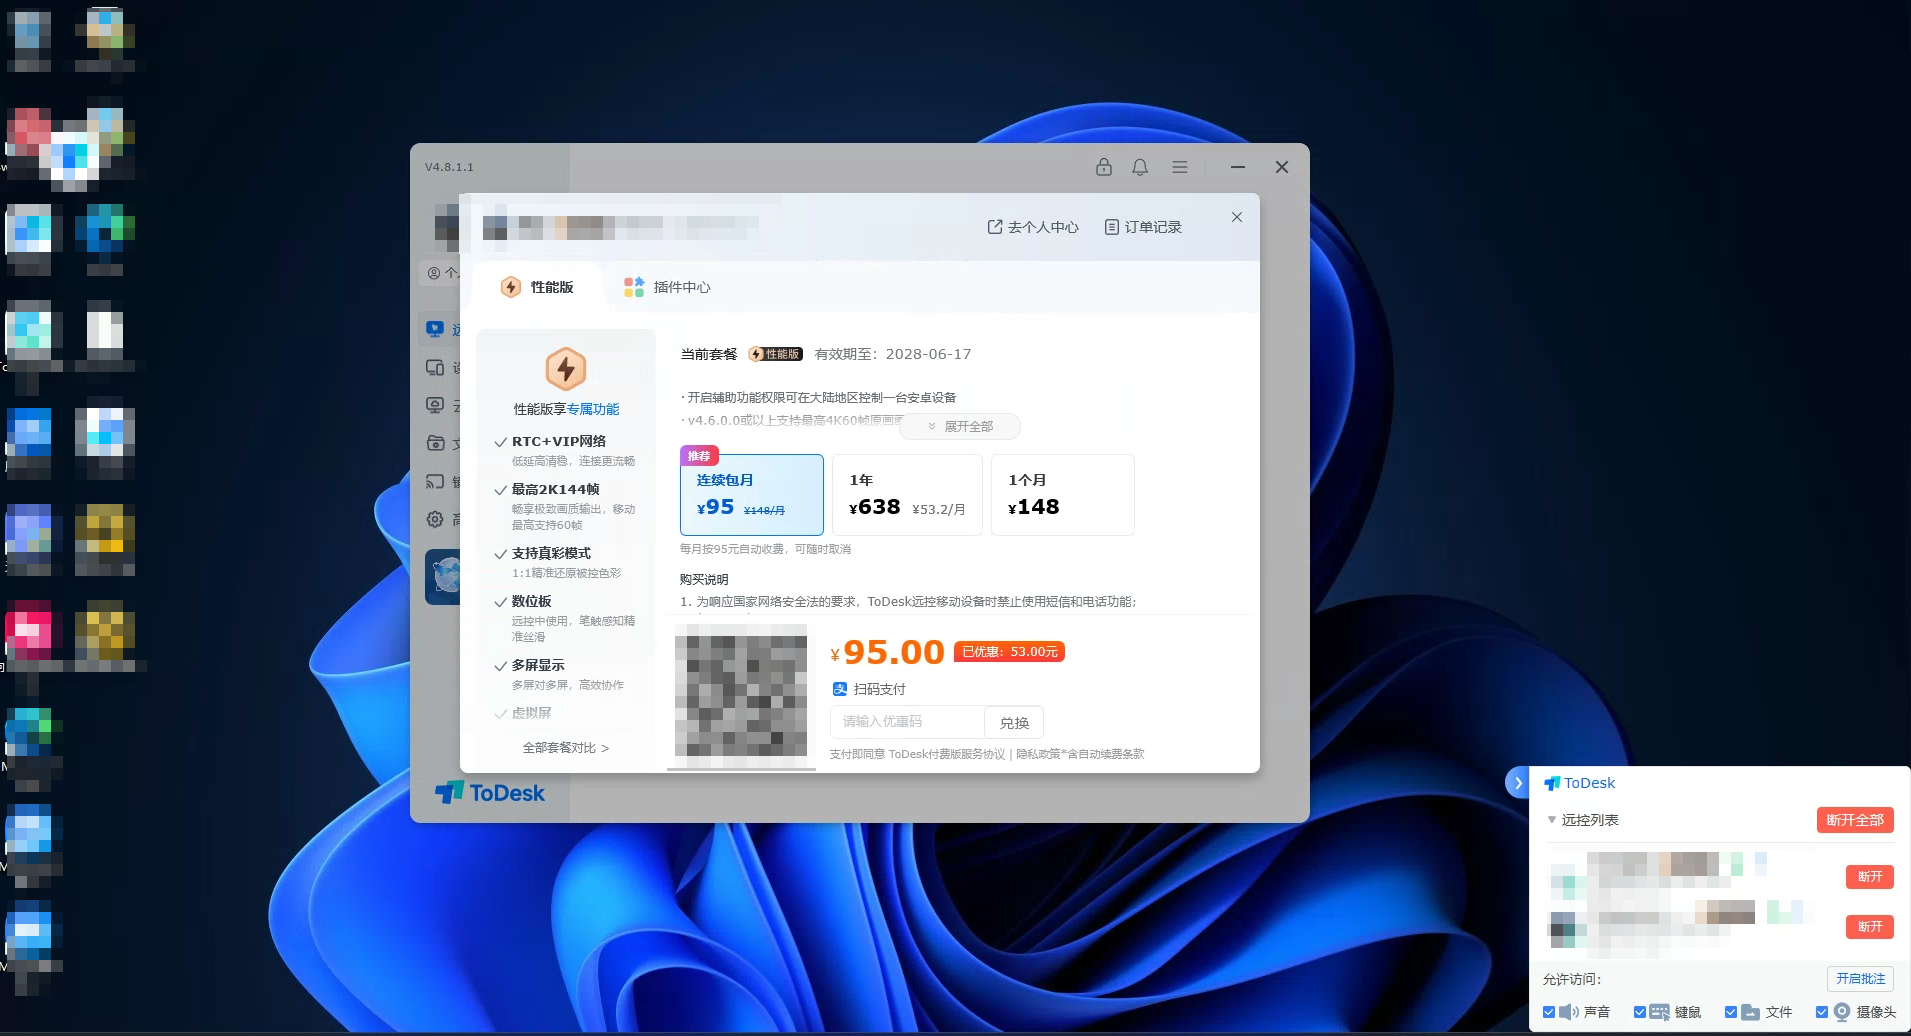Click 断开 for the first remote session
The image size is (1911, 1036).
pos(1870,877)
